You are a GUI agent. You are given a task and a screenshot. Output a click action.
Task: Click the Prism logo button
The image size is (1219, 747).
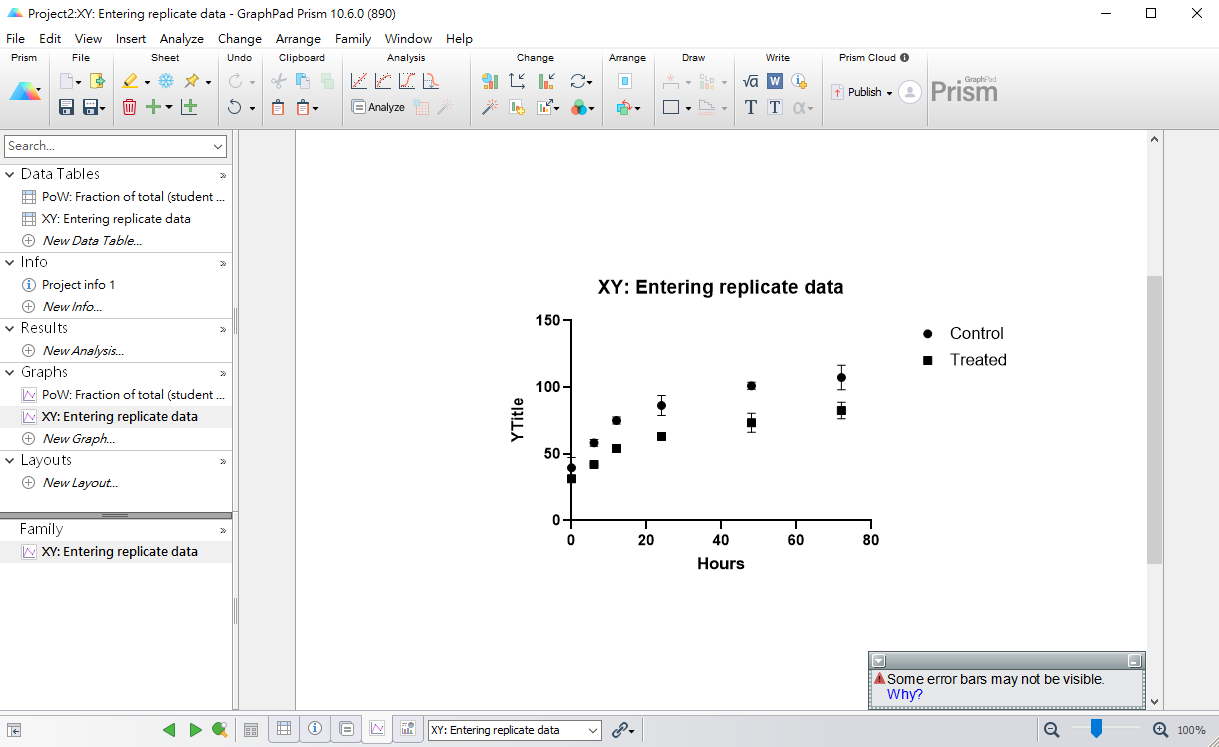point(25,92)
